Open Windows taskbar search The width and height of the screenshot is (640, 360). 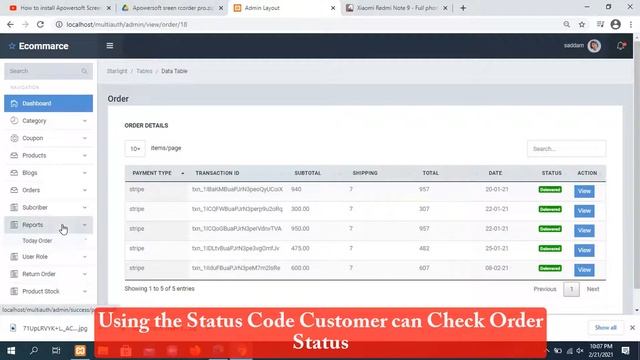(34, 350)
